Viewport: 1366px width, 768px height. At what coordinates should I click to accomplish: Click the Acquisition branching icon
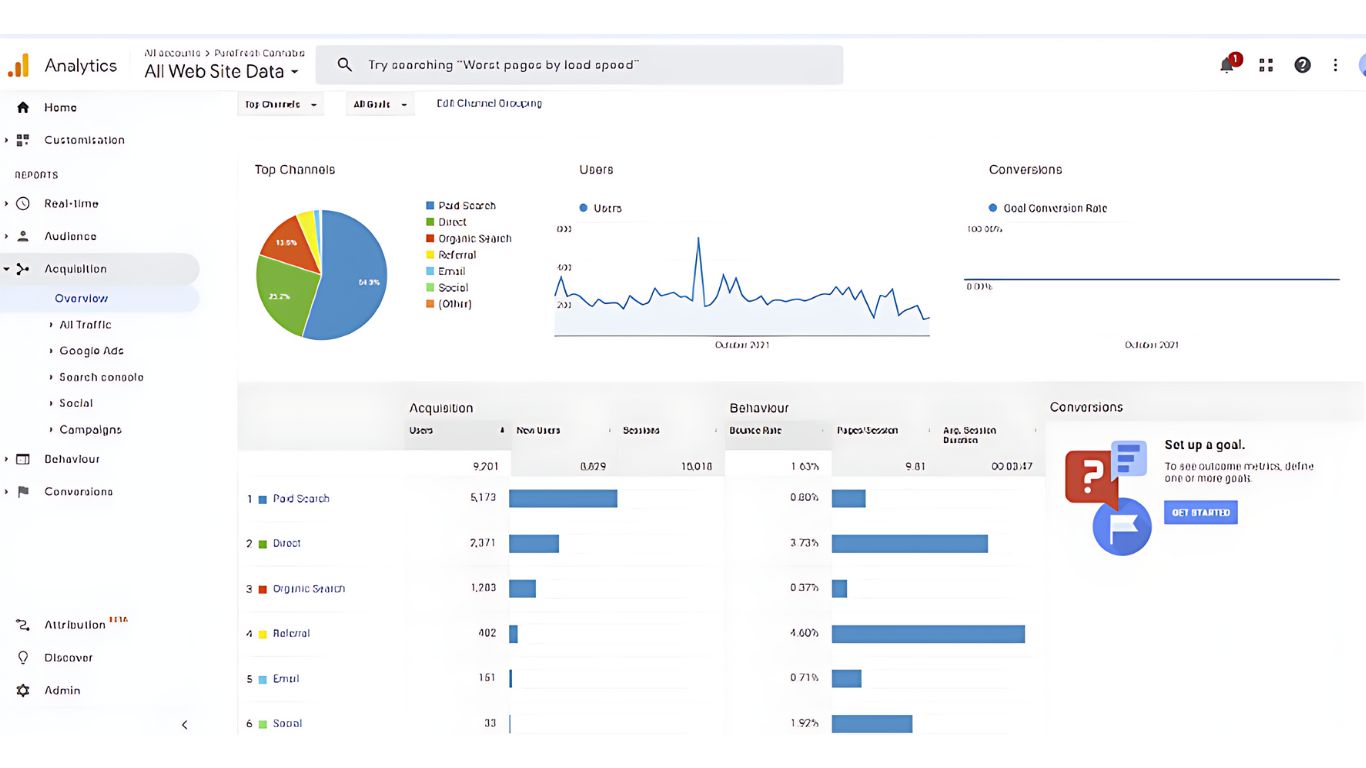(23, 269)
